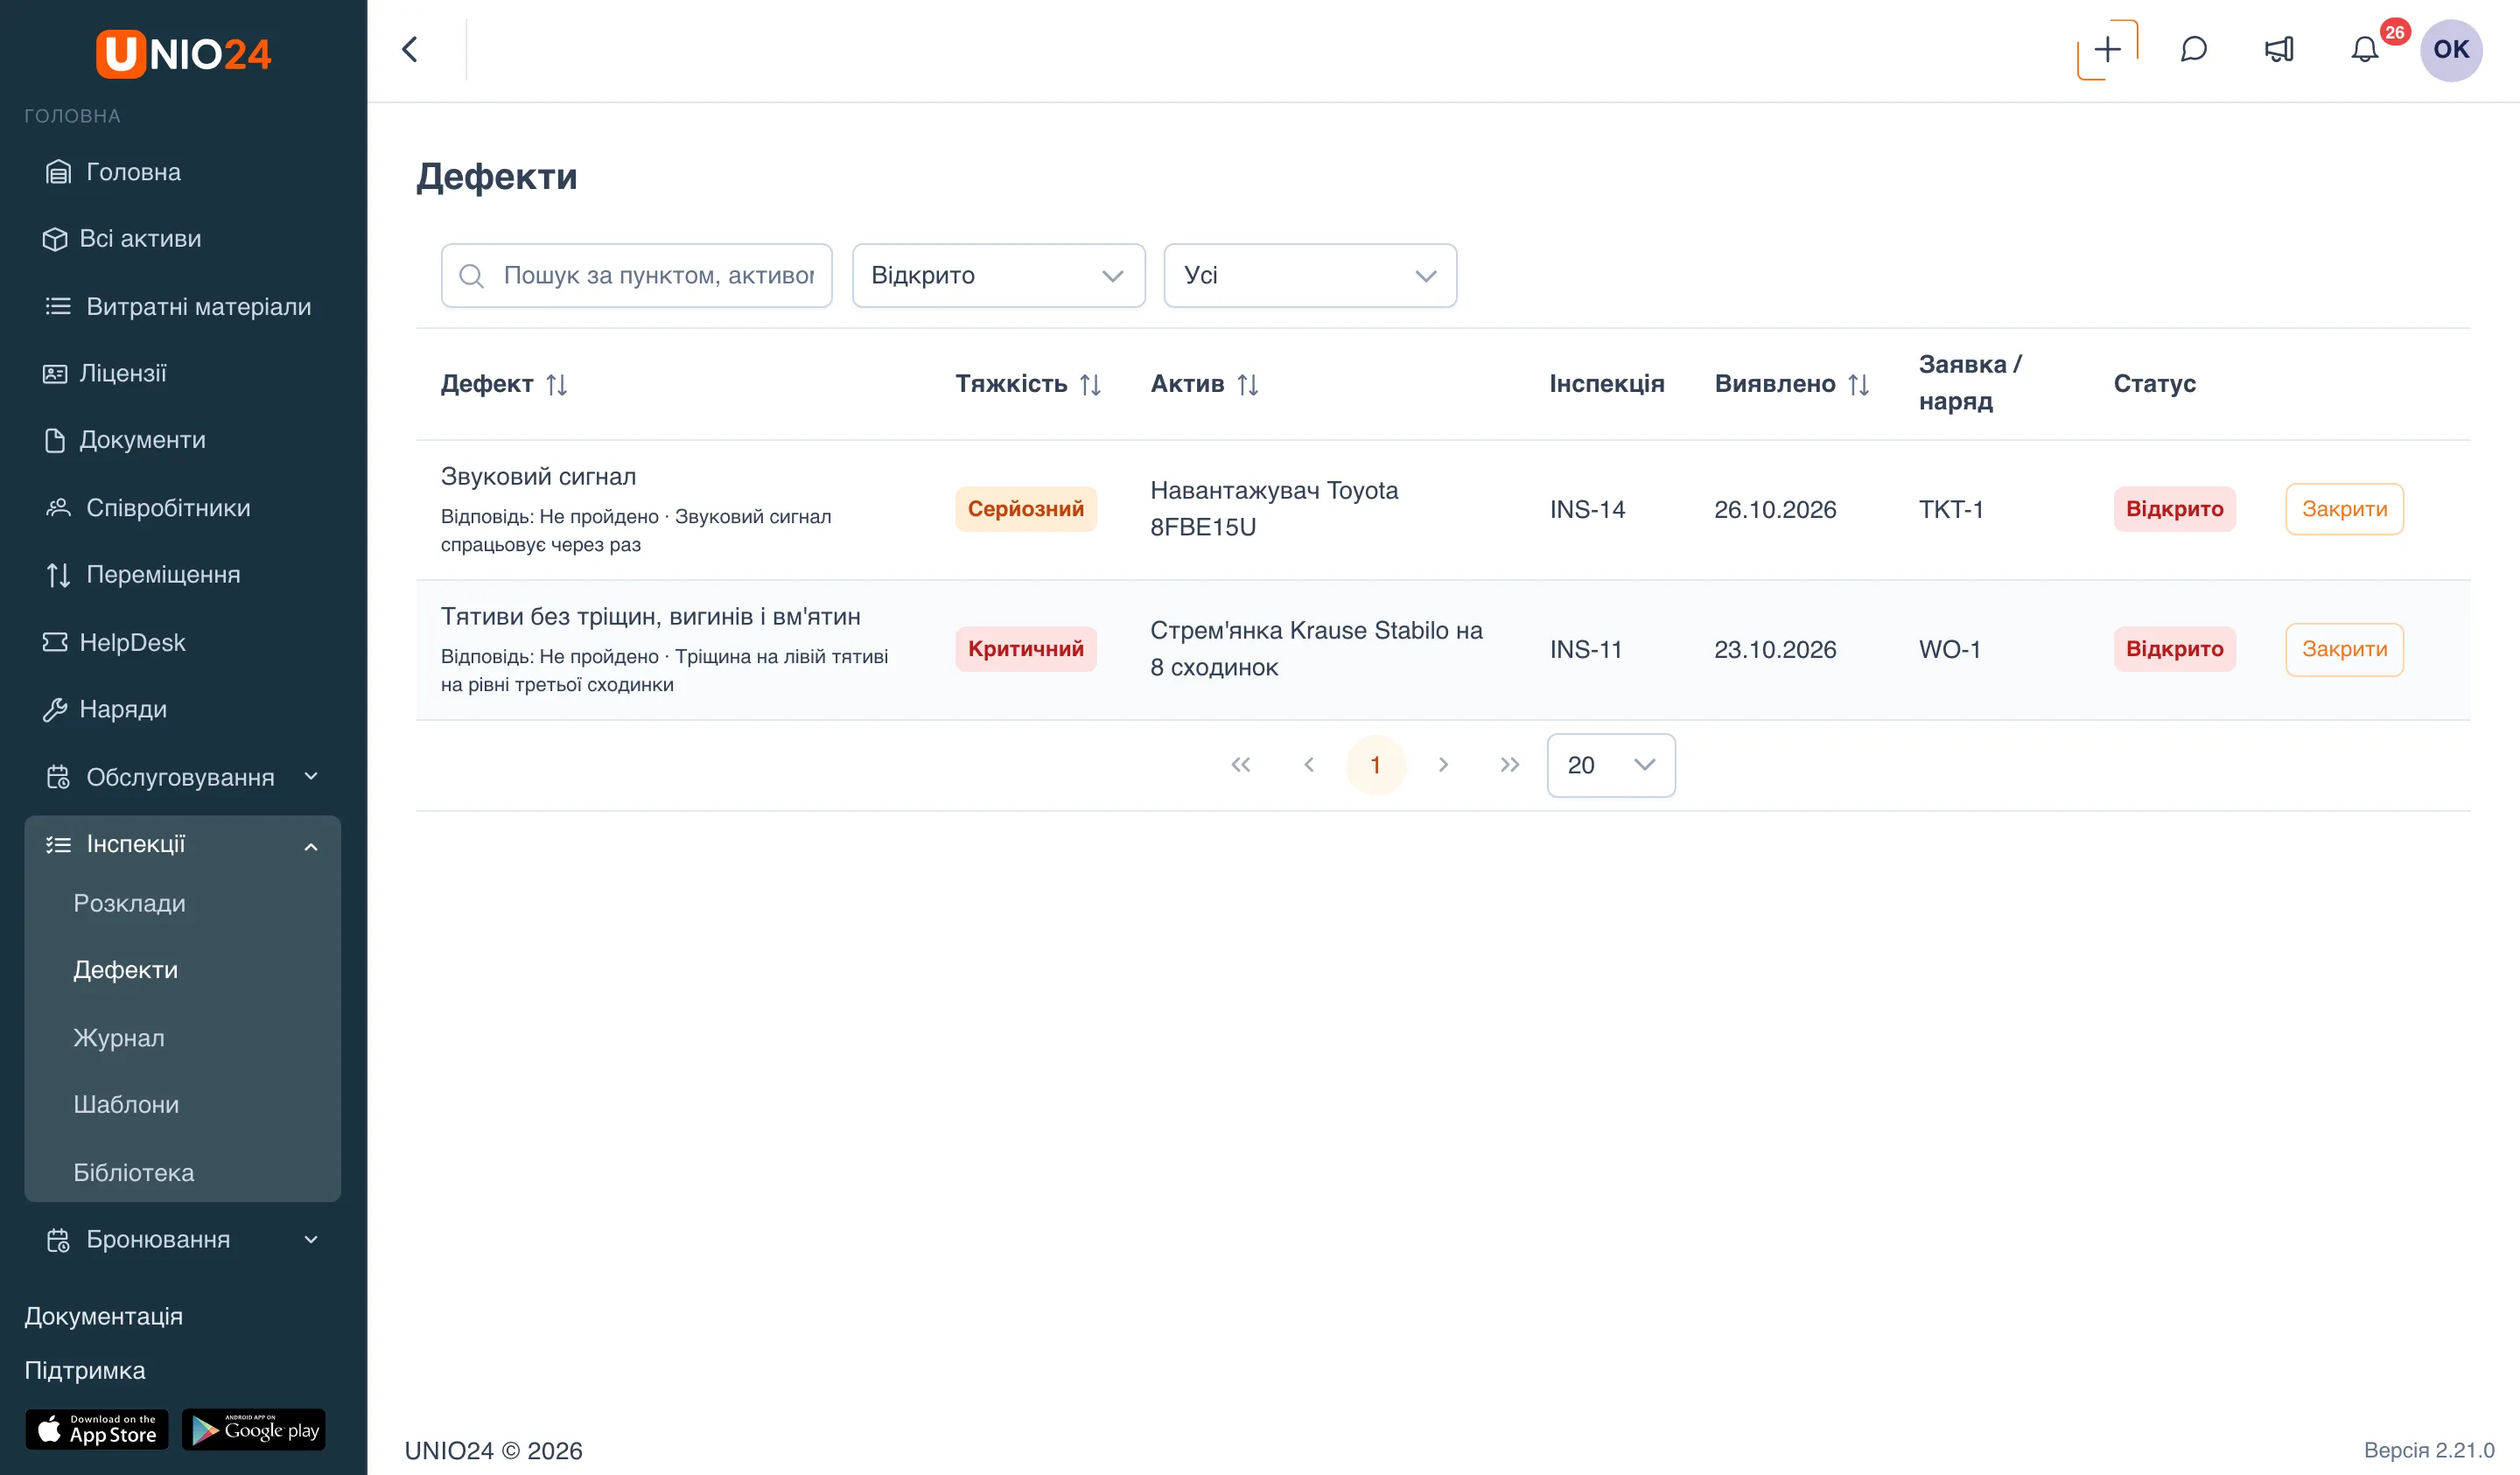
Task: Open the Відкрито status filter dropdown
Action: [998, 275]
